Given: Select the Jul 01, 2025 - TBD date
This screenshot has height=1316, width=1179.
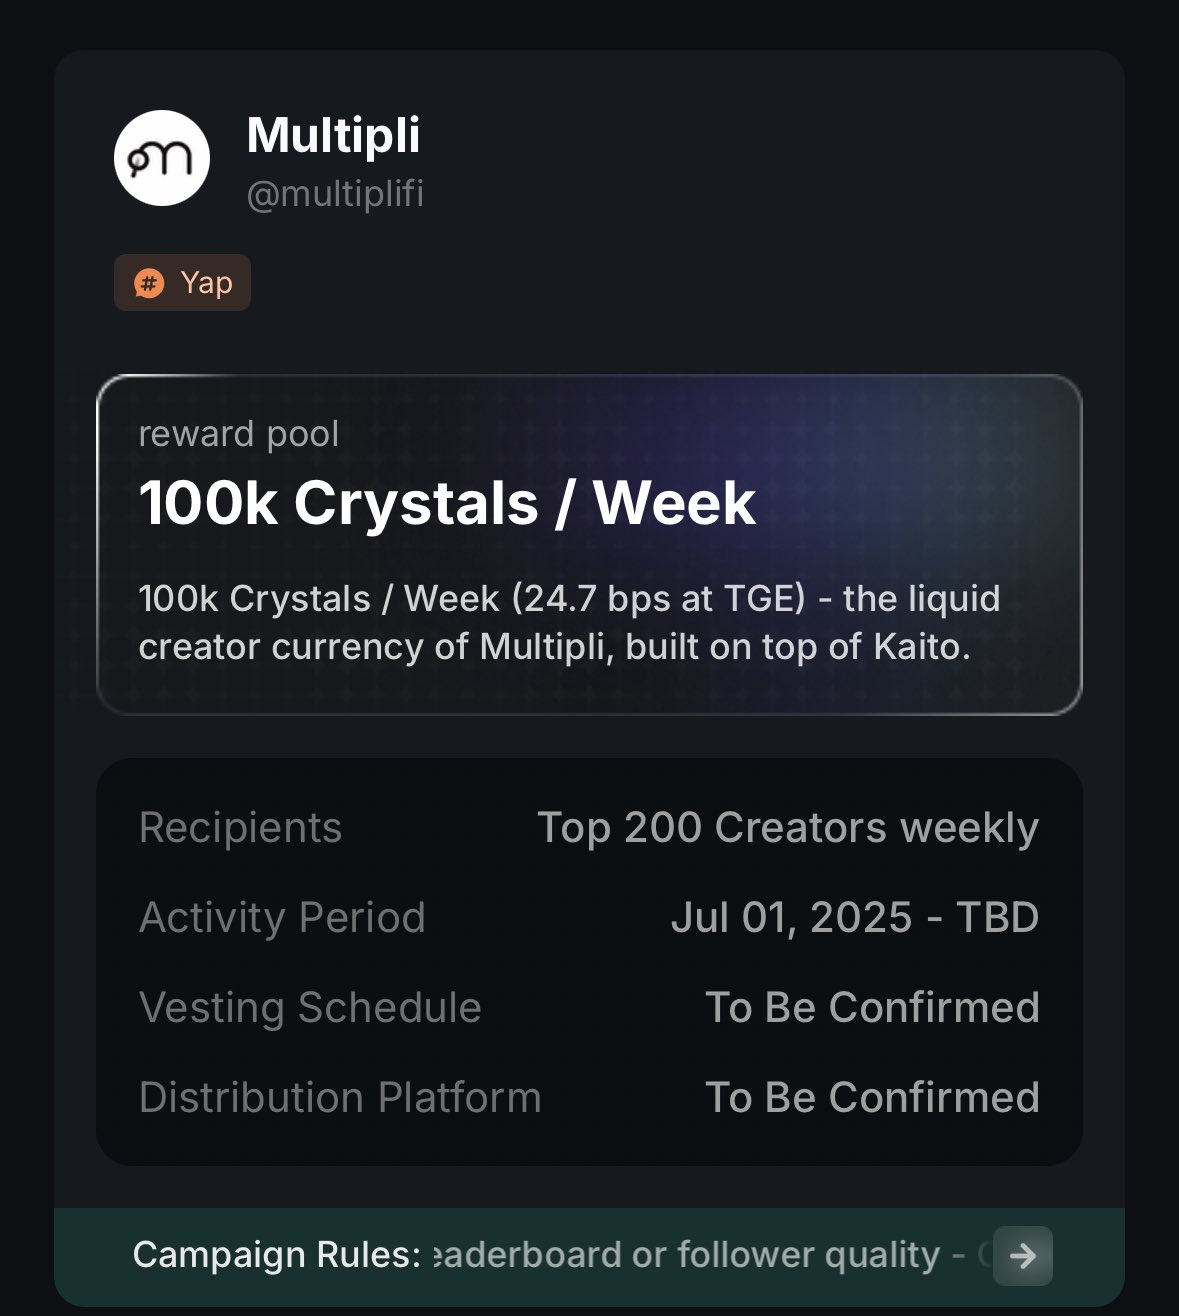Looking at the screenshot, I should [855, 918].
